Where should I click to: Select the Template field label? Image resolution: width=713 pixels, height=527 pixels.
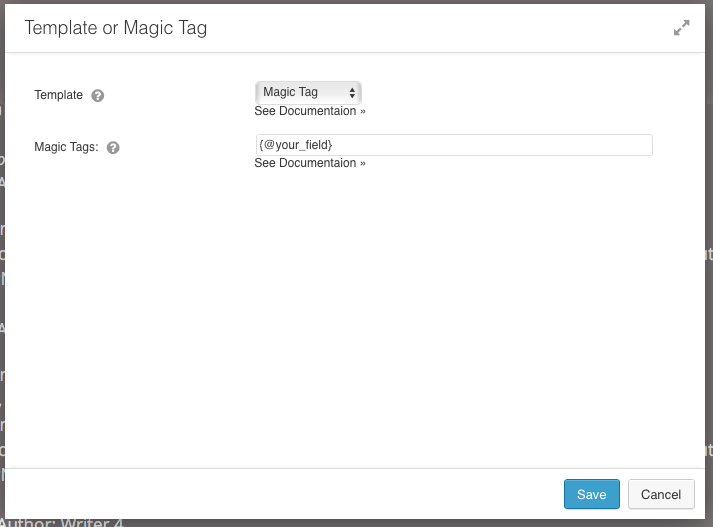click(59, 95)
